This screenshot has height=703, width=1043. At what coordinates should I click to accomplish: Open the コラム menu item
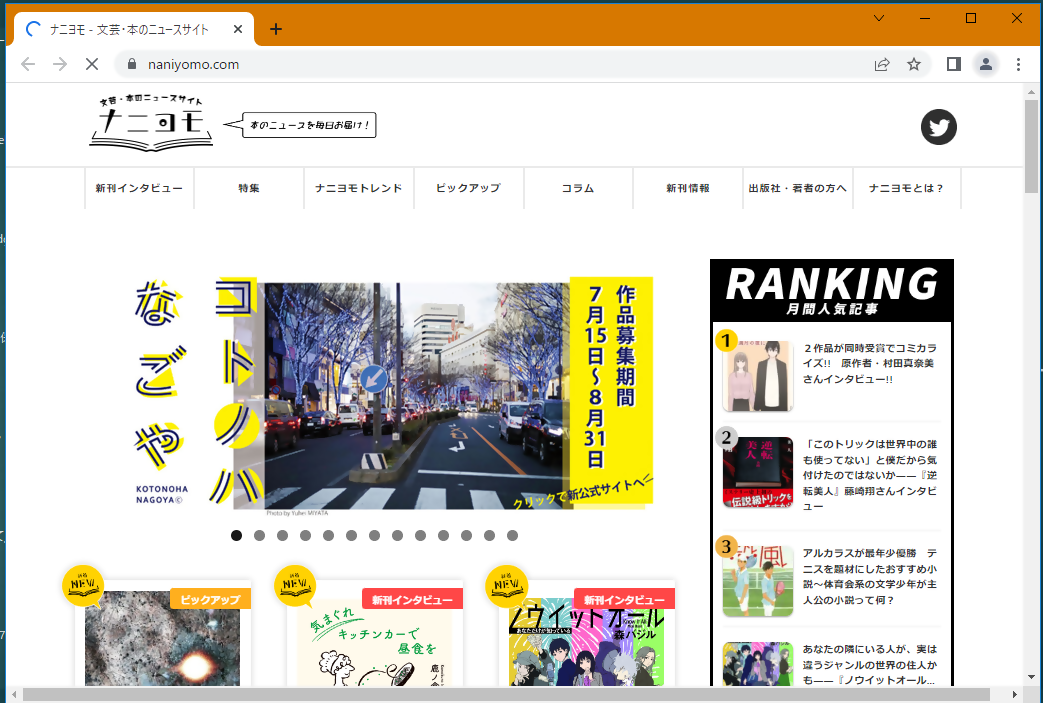(578, 188)
